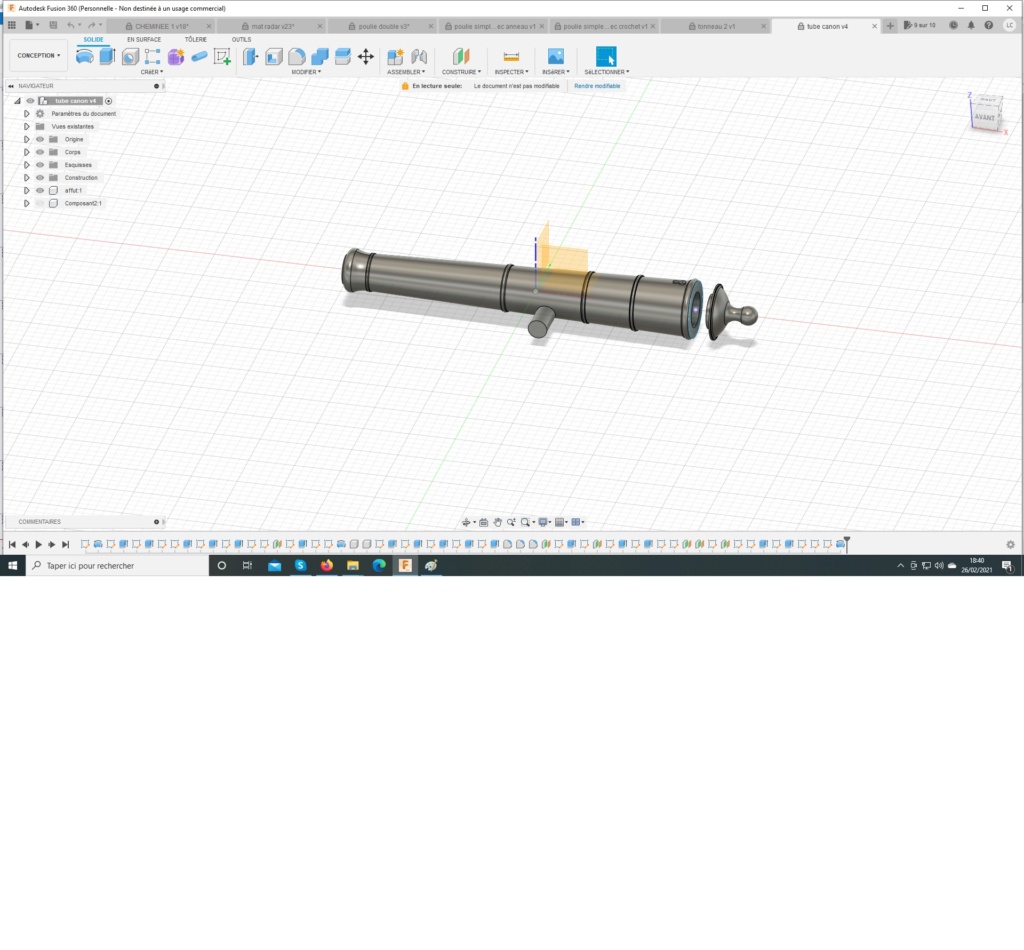Image resolution: width=1024 pixels, height=950 pixels.
Task: Play the timeline
Action: [x=39, y=545]
